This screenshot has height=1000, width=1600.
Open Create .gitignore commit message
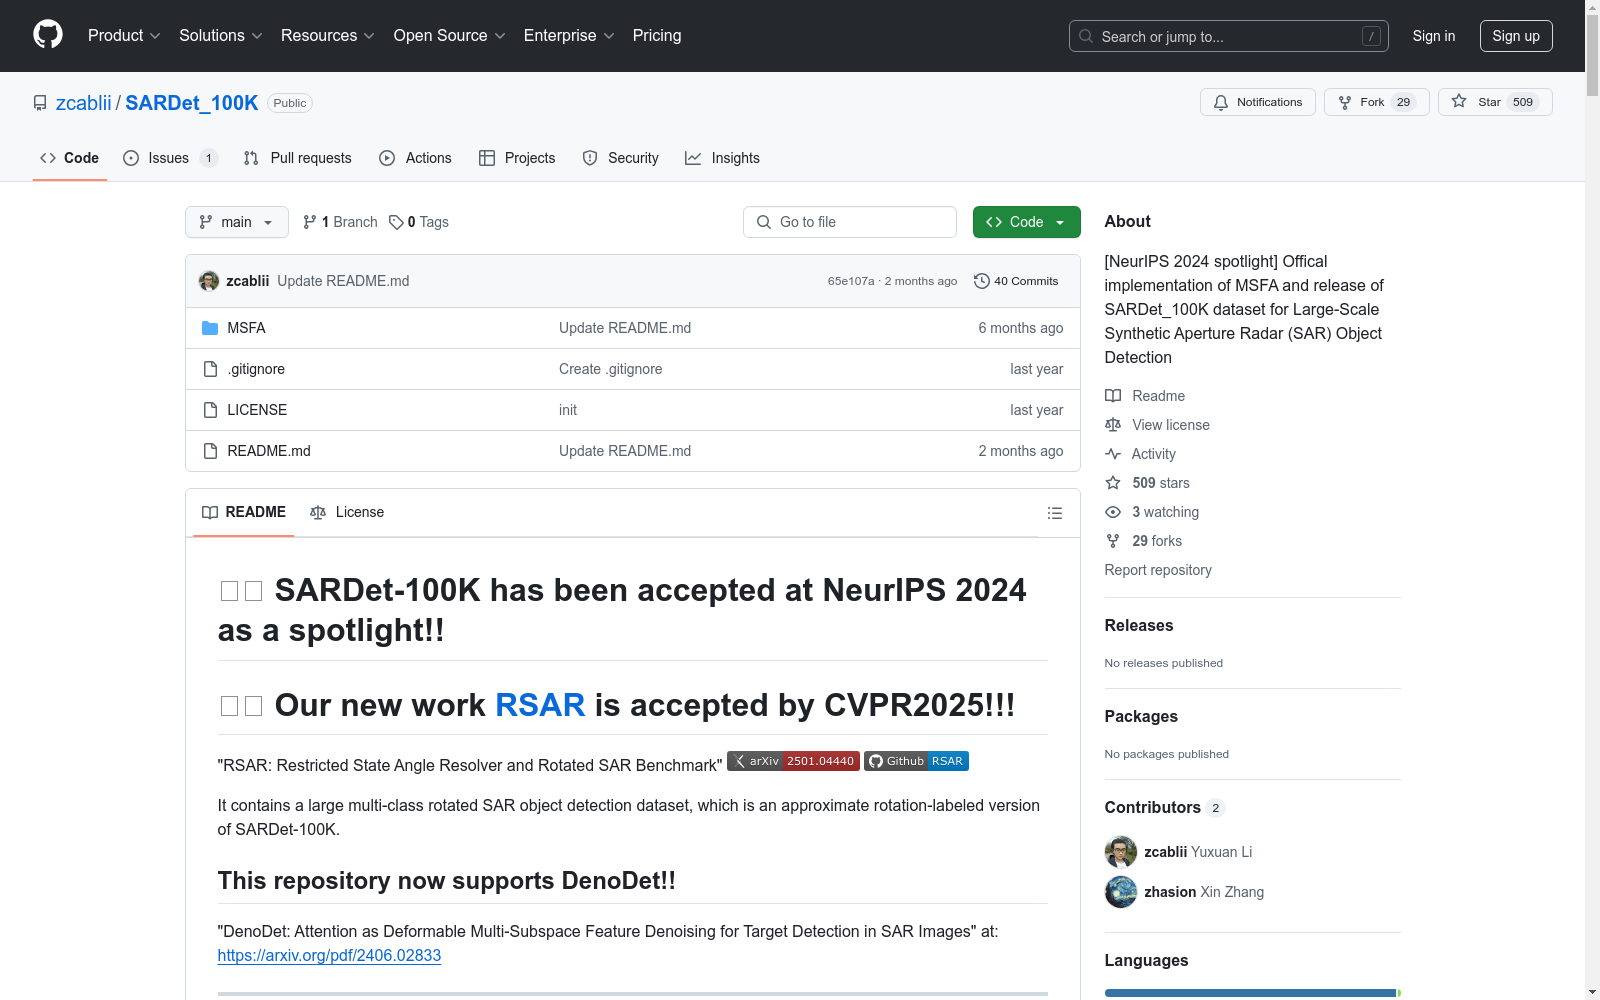(611, 369)
